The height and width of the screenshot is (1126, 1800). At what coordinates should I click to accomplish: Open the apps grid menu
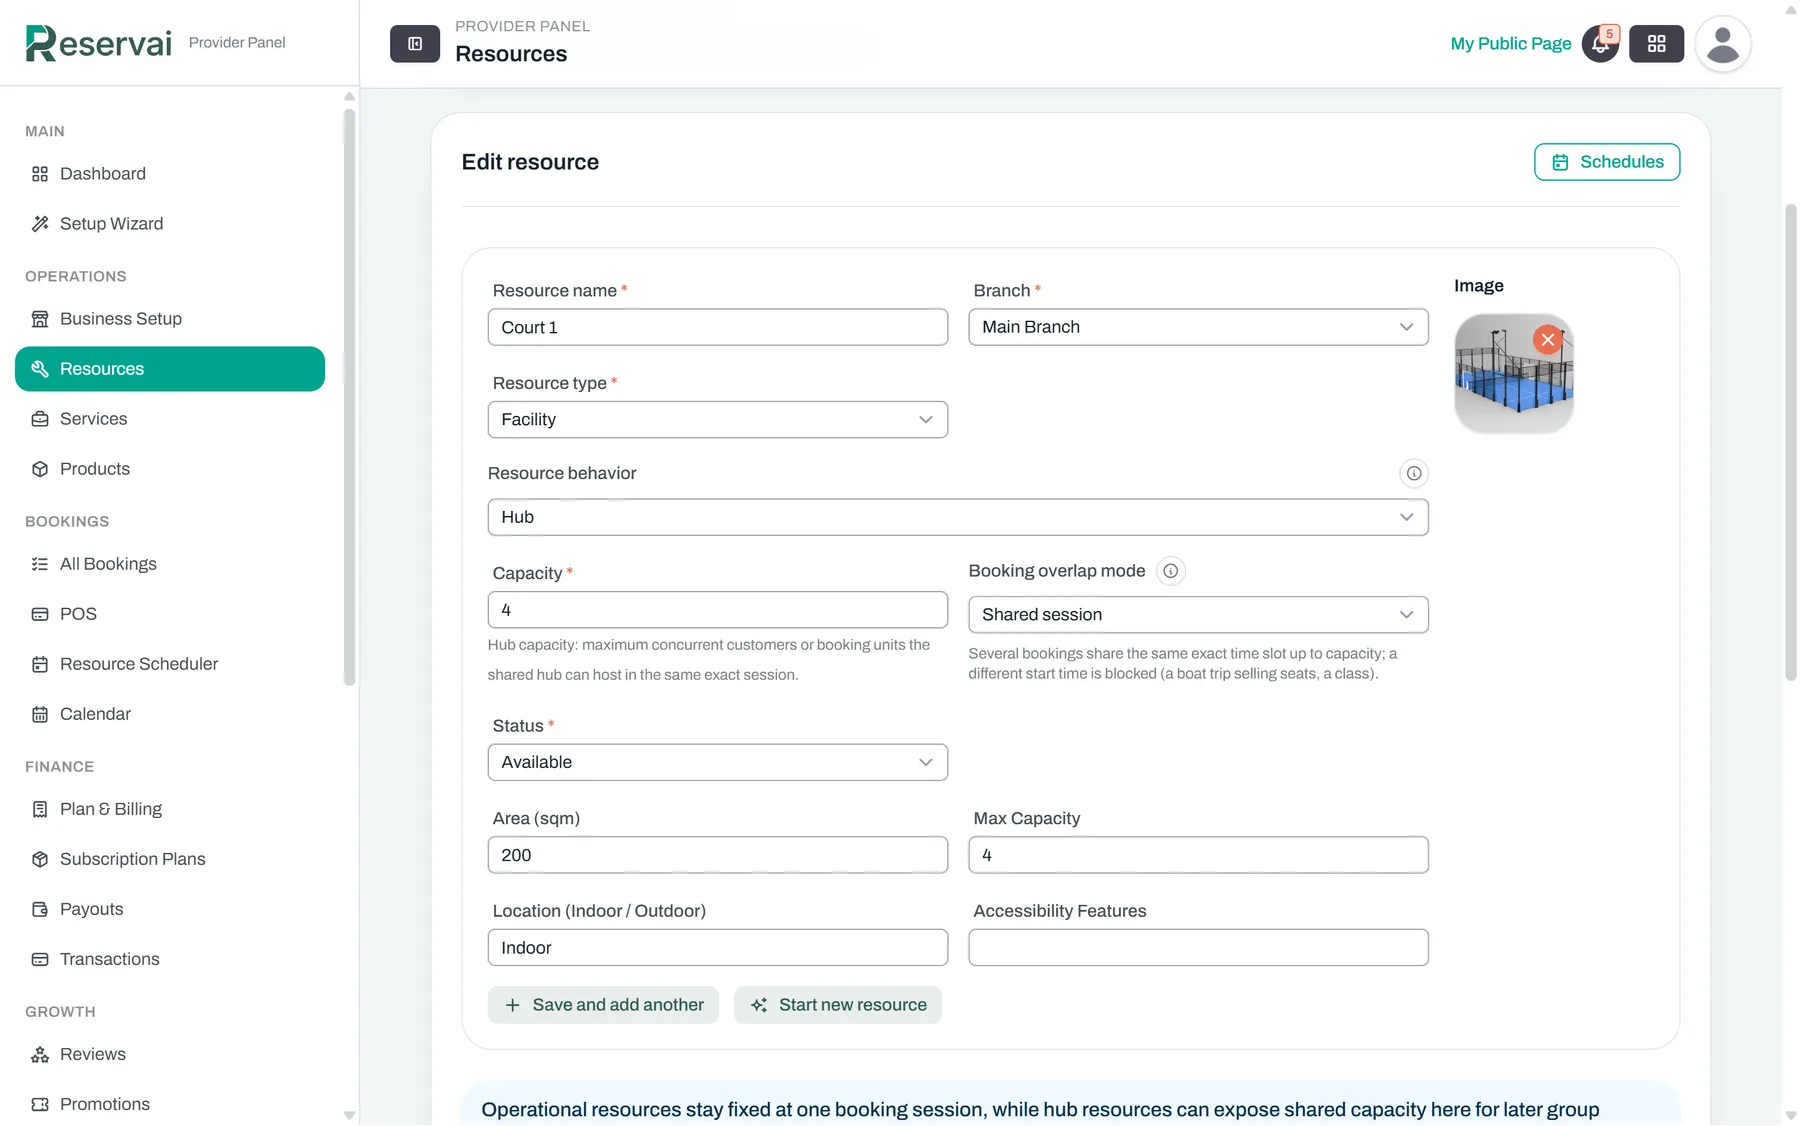coord(1656,44)
